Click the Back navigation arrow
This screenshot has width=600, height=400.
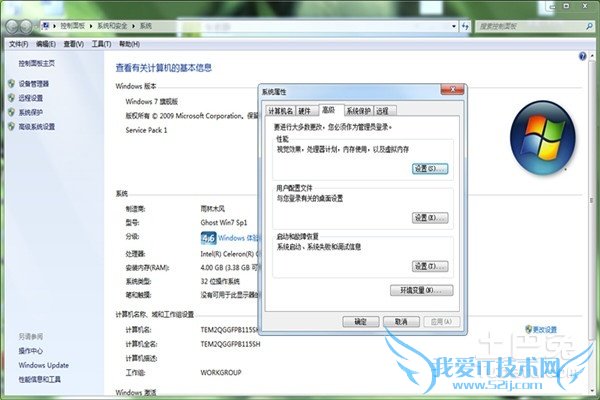pyautogui.click(x=13, y=26)
